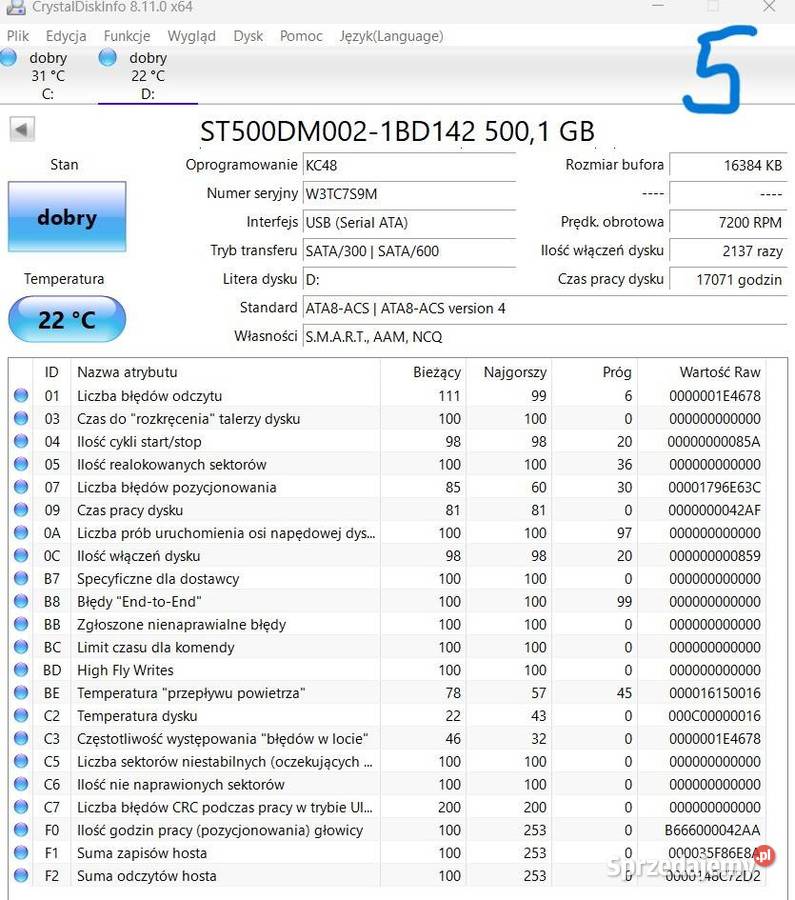The image size is (795, 900).
Task: Click raw value 0000000042AF in row 09
Action: [x=715, y=510]
